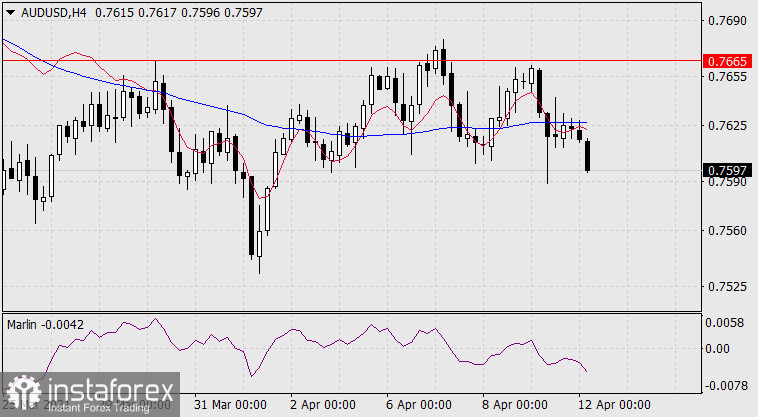Select the 6 Apr 00:00 time label
The height and width of the screenshot is (417, 758).
pyautogui.click(x=419, y=405)
